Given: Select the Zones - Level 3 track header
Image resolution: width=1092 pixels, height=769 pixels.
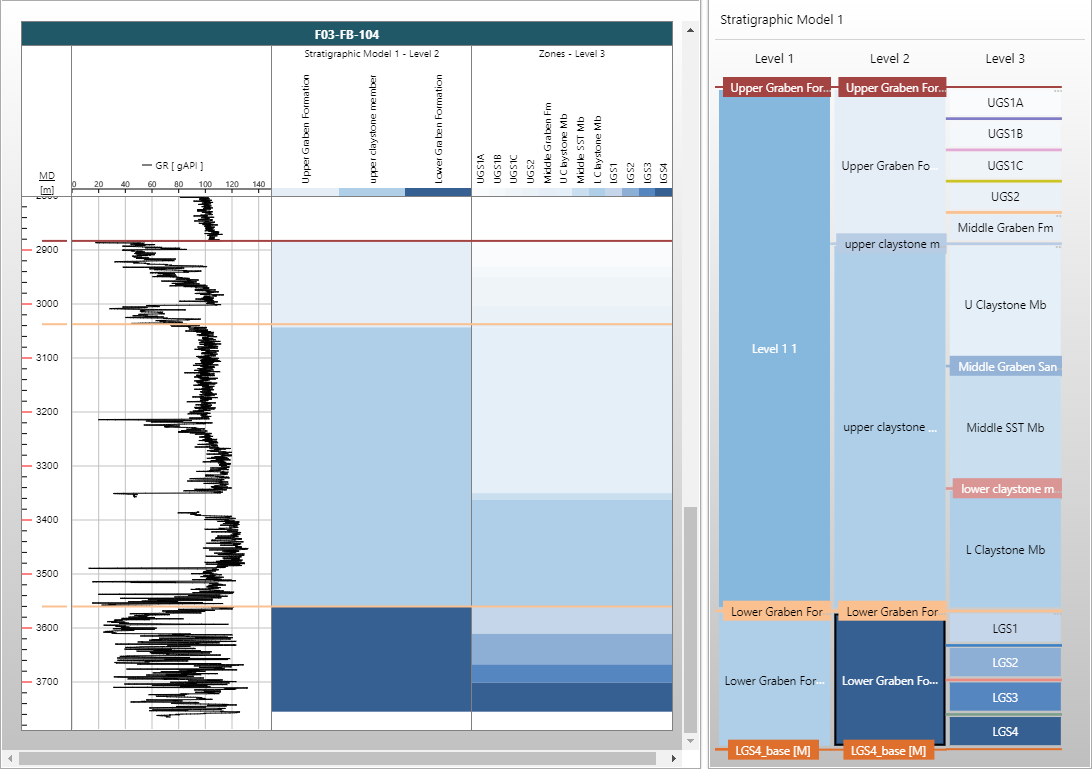Looking at the screenshot, I should pos(570,54).
